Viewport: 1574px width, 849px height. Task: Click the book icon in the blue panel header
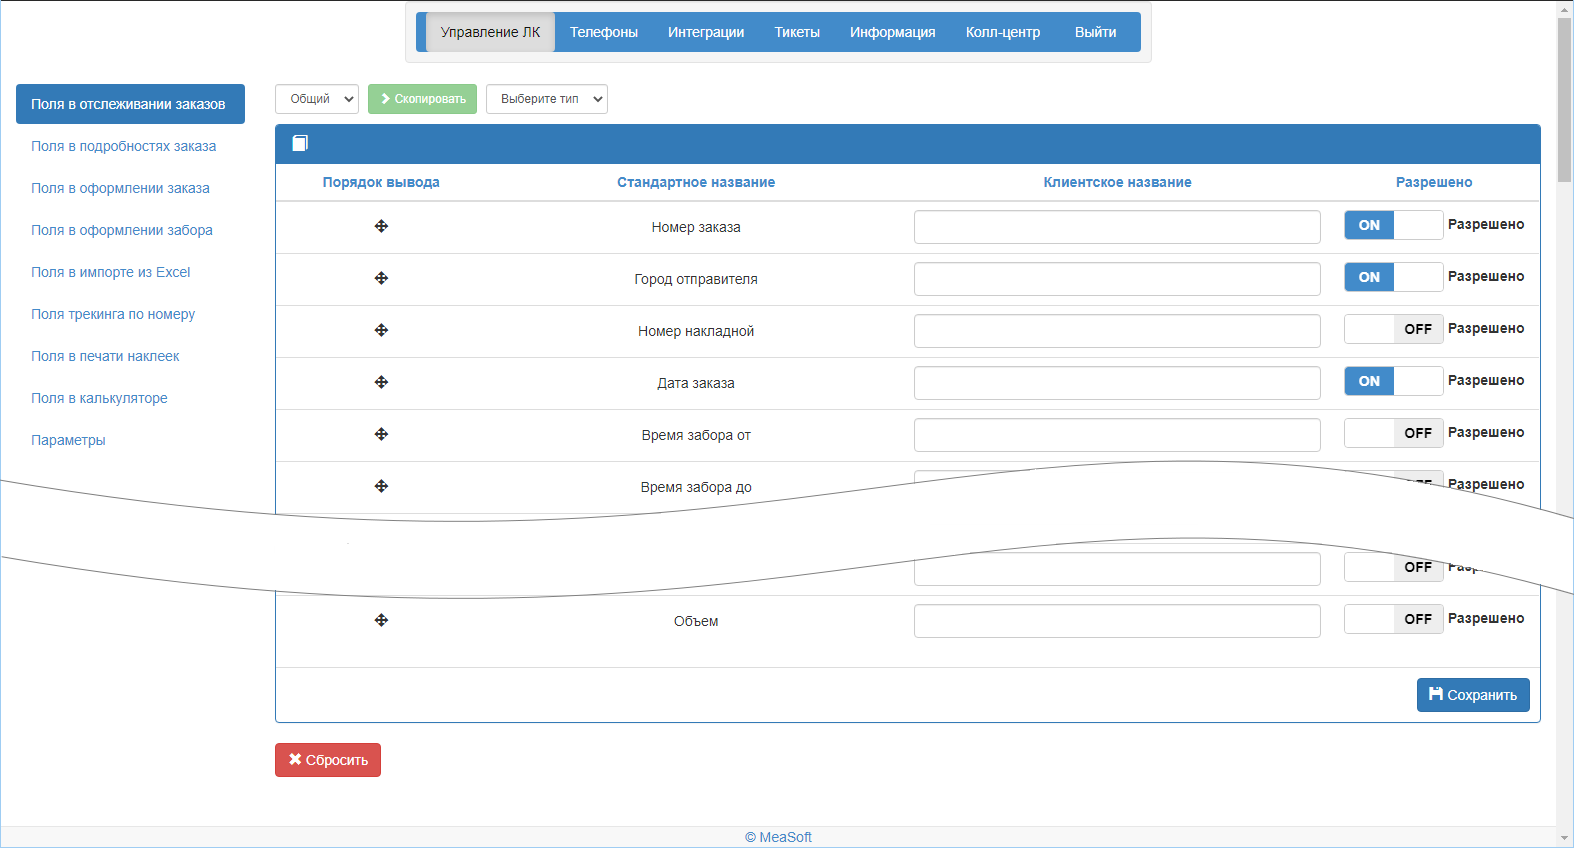[x=300, y=143]
